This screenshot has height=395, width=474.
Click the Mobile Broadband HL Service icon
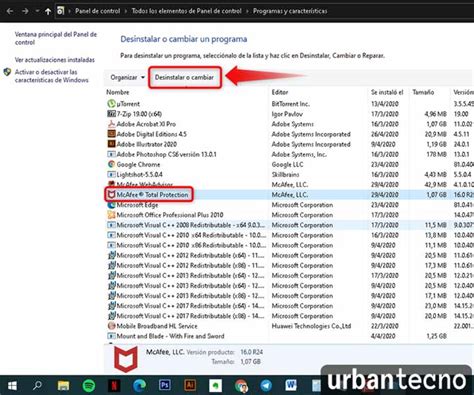click(x=111, y=326)
